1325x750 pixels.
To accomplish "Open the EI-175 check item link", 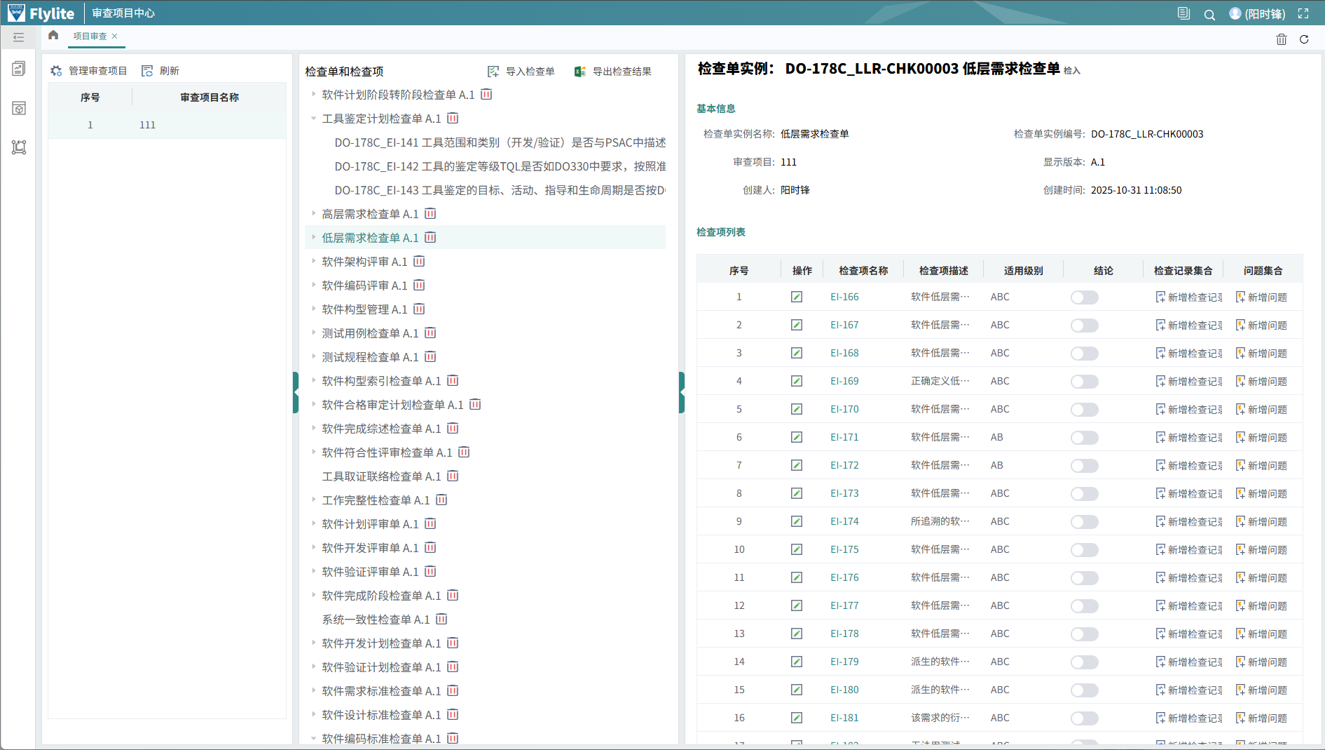I will 844,549.
